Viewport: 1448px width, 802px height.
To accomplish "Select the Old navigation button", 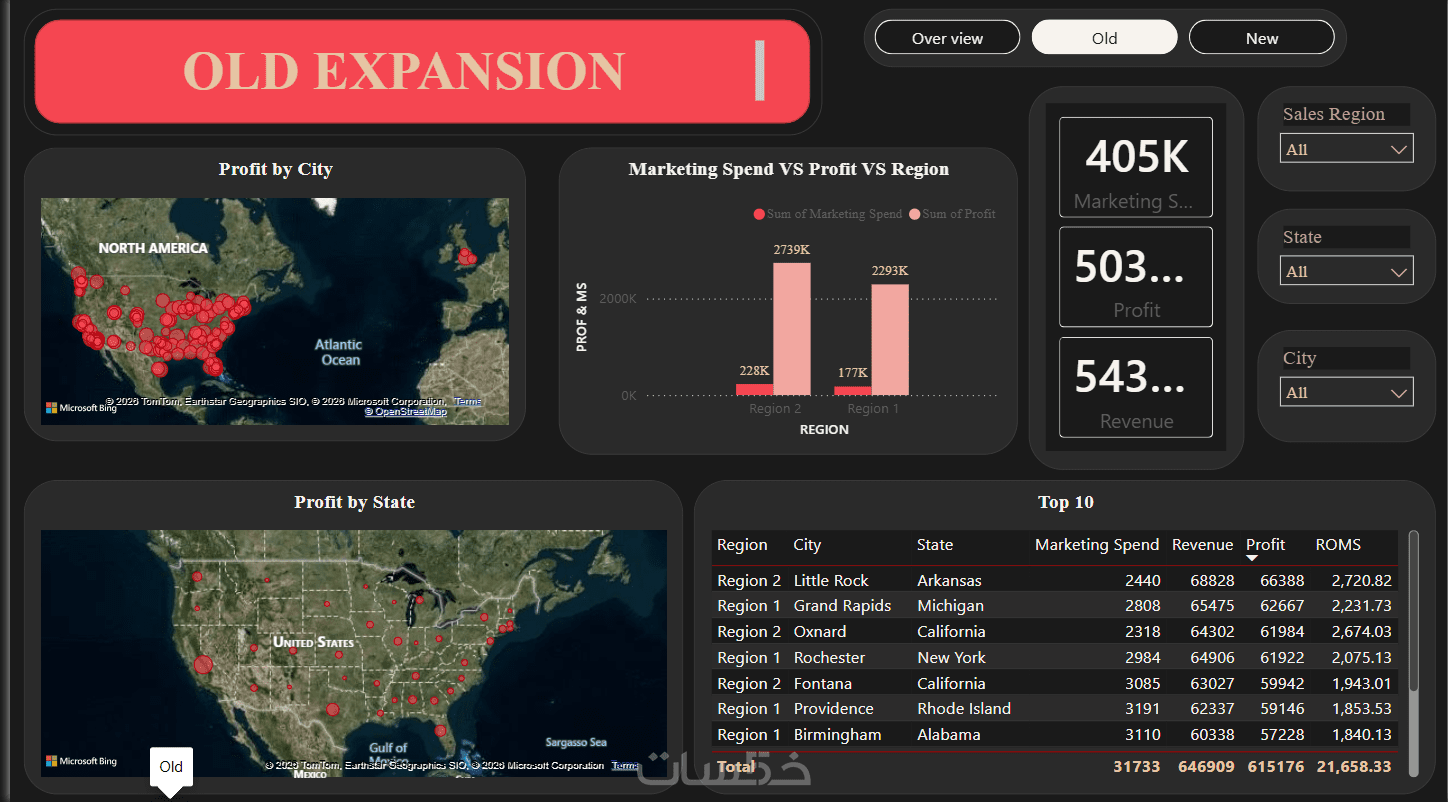I will click(1104, 38).
